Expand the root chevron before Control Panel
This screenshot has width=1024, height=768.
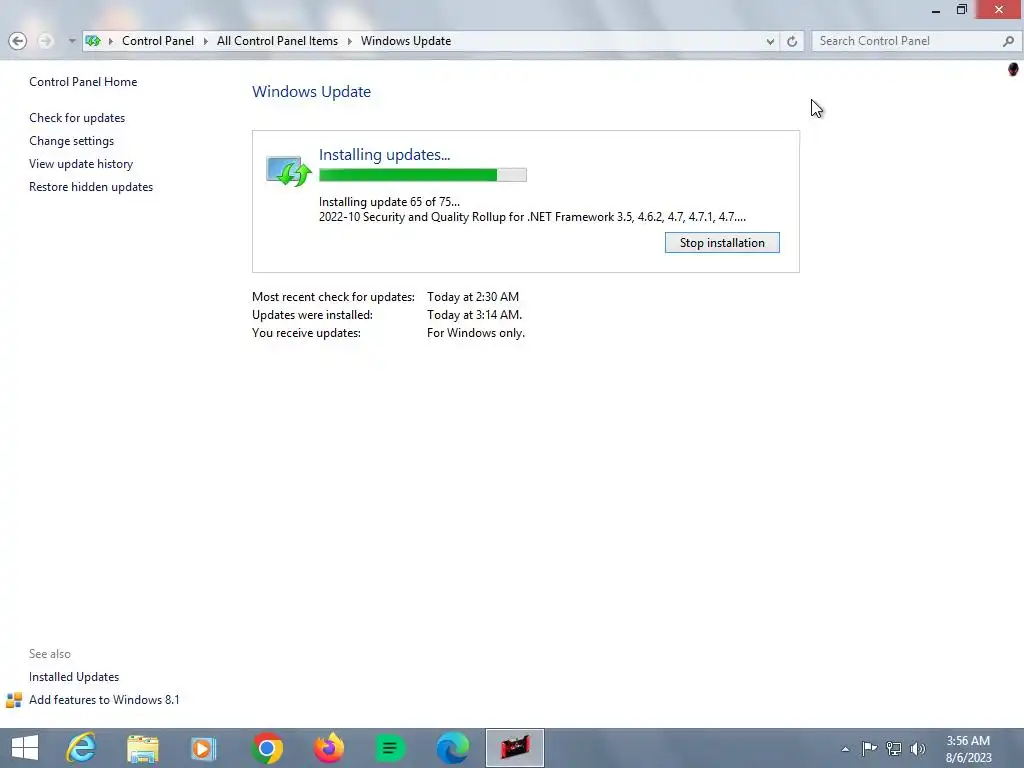tap(110, 41)
